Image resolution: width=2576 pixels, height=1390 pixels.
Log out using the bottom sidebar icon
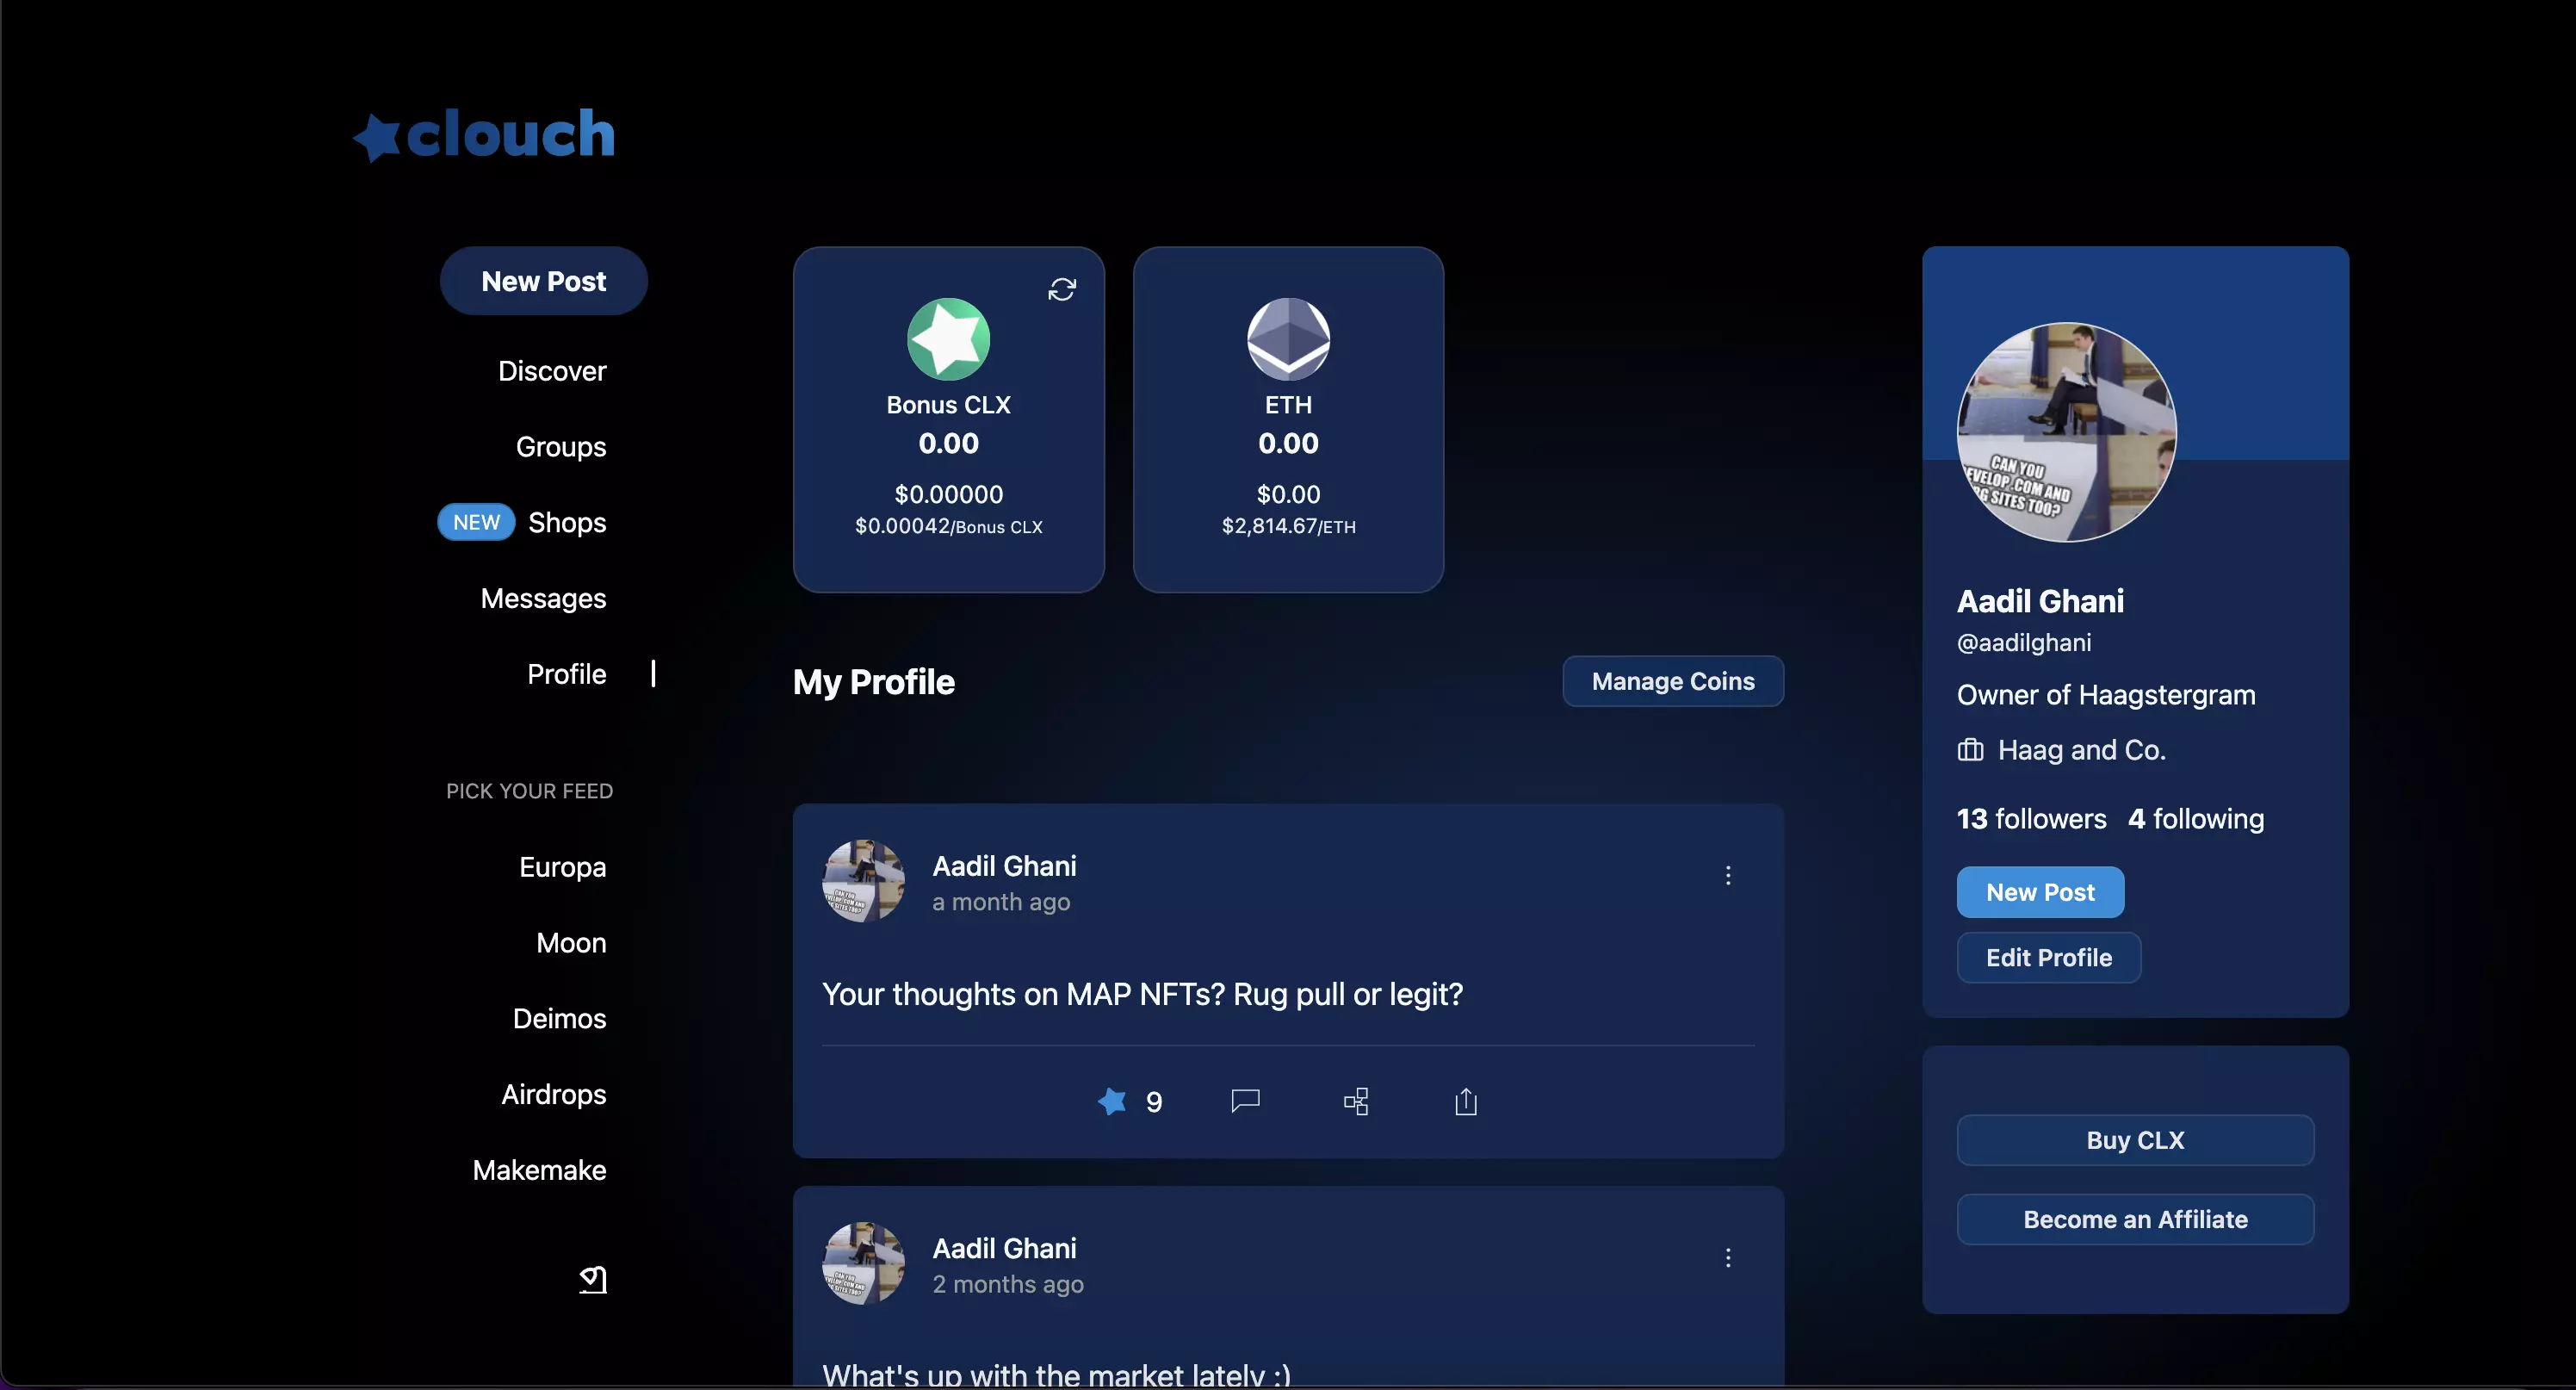(x=593, y=1280)
